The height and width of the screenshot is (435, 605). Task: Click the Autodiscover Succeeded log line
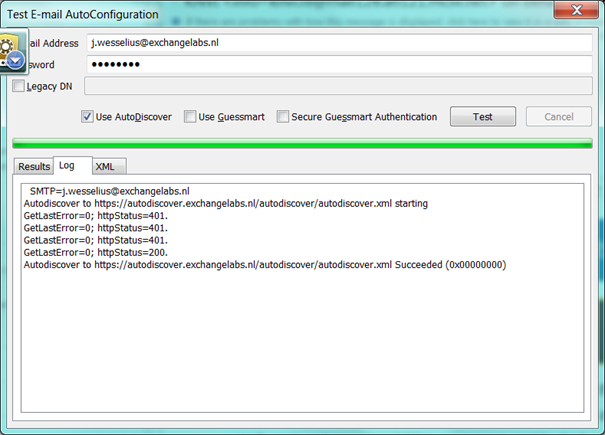coord(264,265)
